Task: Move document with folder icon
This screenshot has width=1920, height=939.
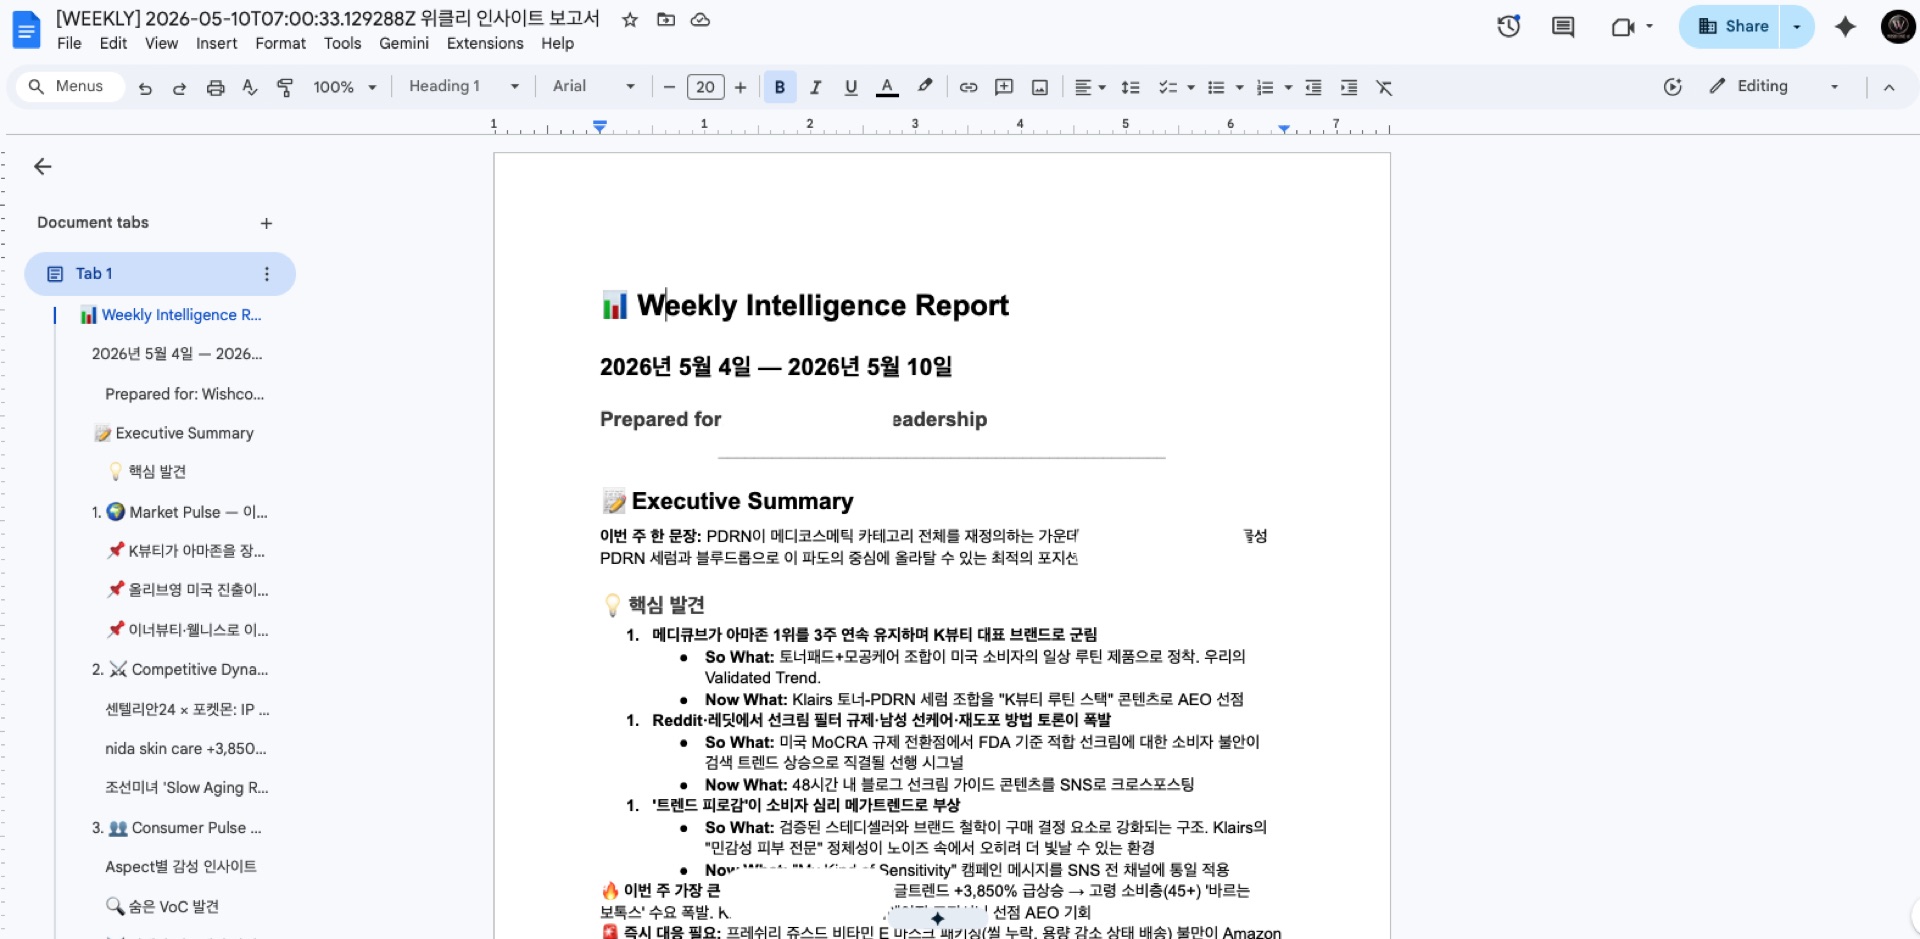Action: point(666,19)
